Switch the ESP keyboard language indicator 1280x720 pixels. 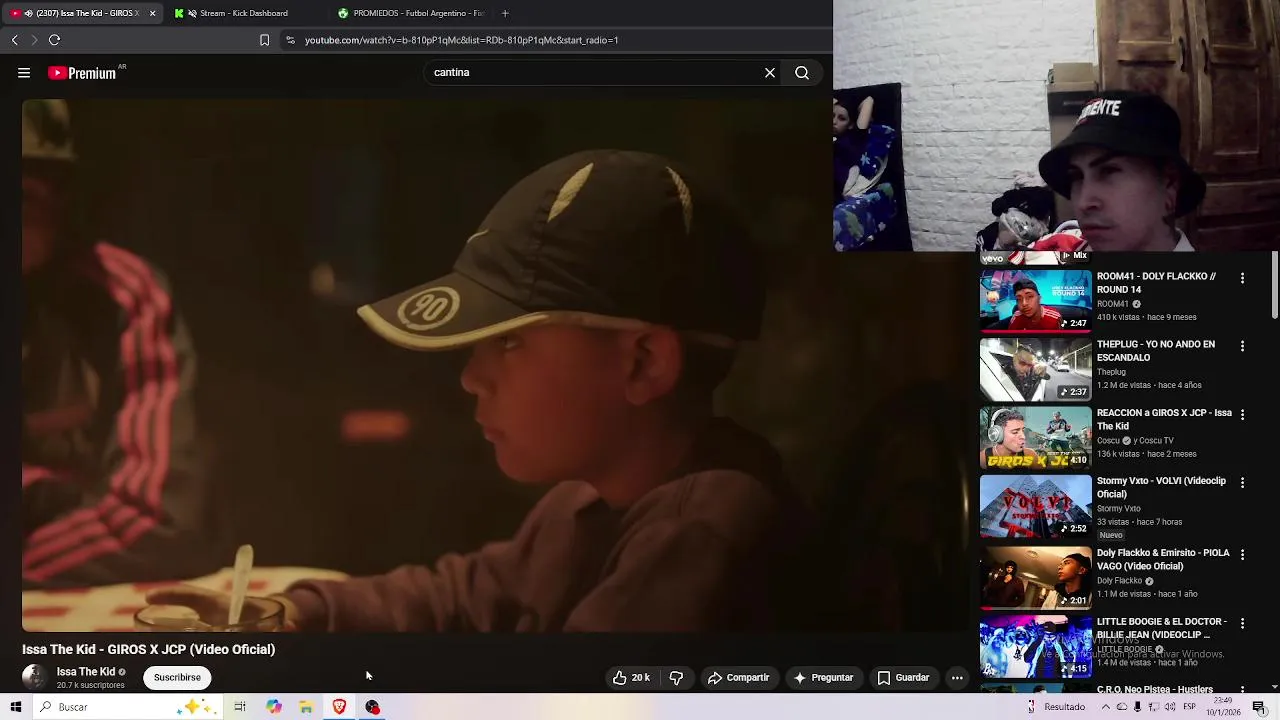coord(1189,707)
